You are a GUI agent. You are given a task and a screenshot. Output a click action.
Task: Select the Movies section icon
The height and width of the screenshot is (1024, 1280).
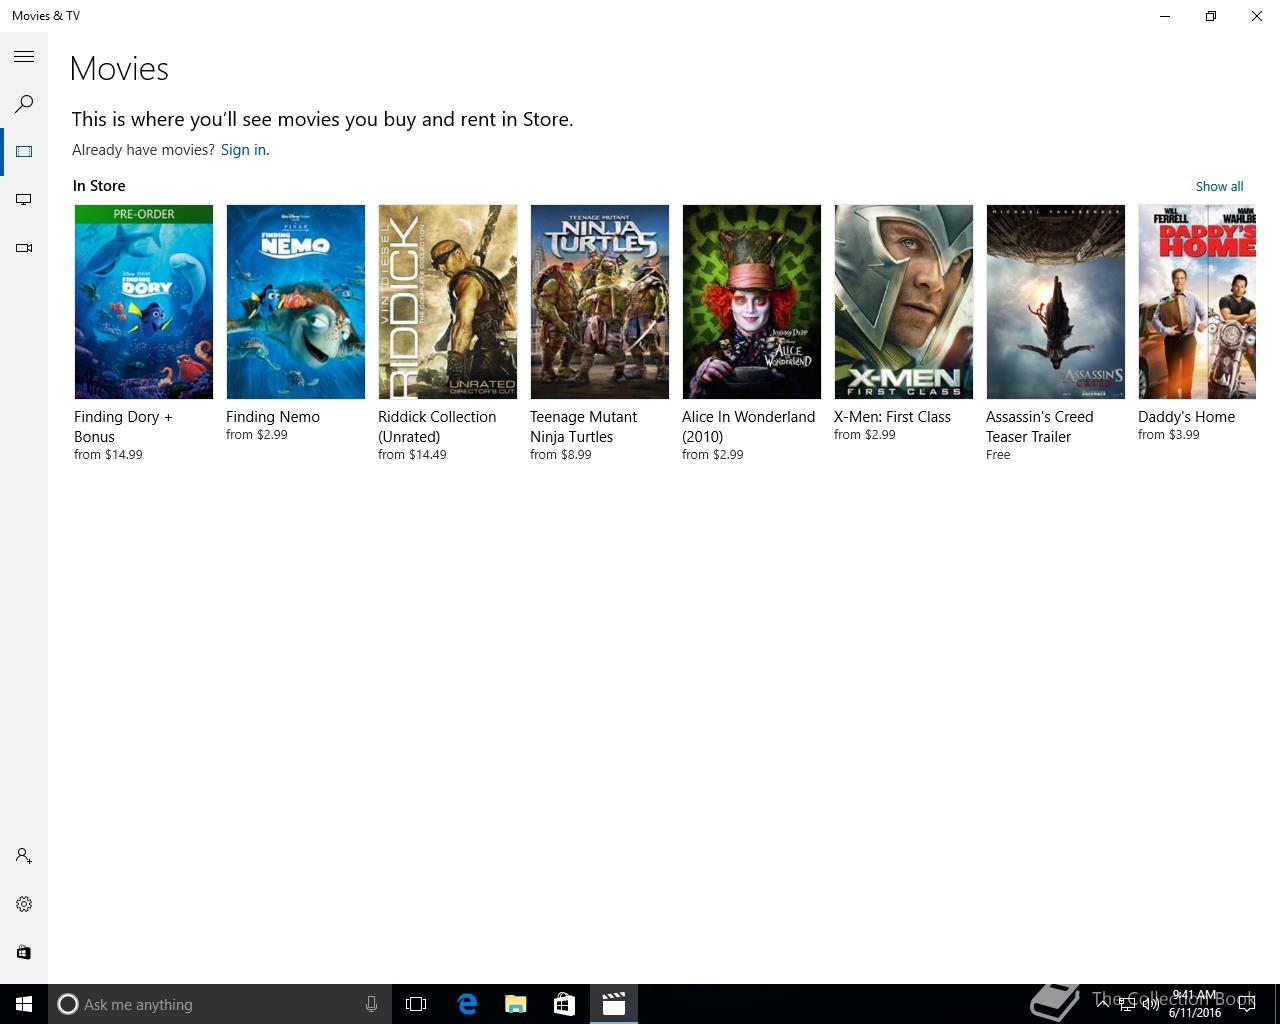[24, 152]
